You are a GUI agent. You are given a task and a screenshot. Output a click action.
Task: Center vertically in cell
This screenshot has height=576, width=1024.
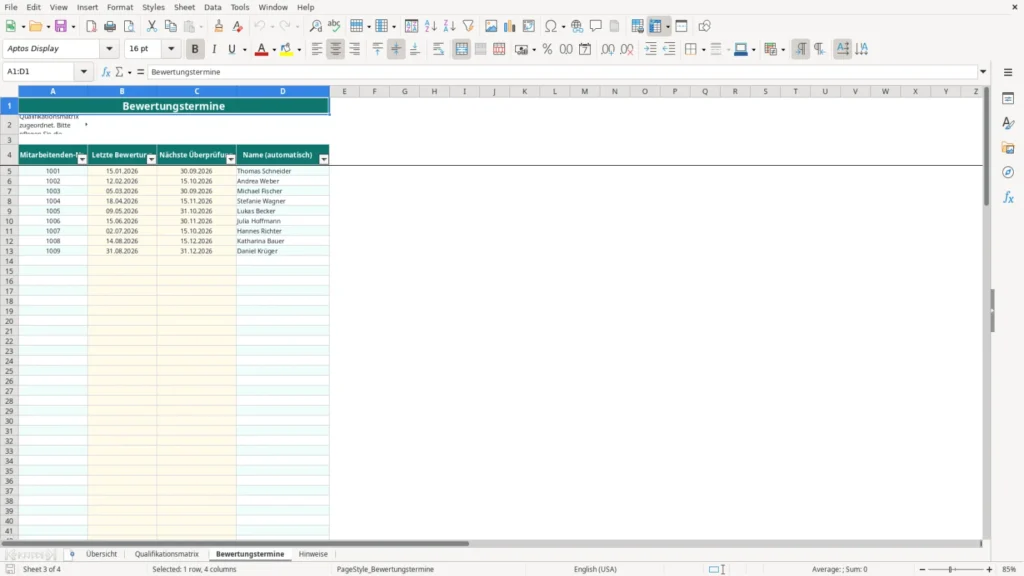(396, 49)
